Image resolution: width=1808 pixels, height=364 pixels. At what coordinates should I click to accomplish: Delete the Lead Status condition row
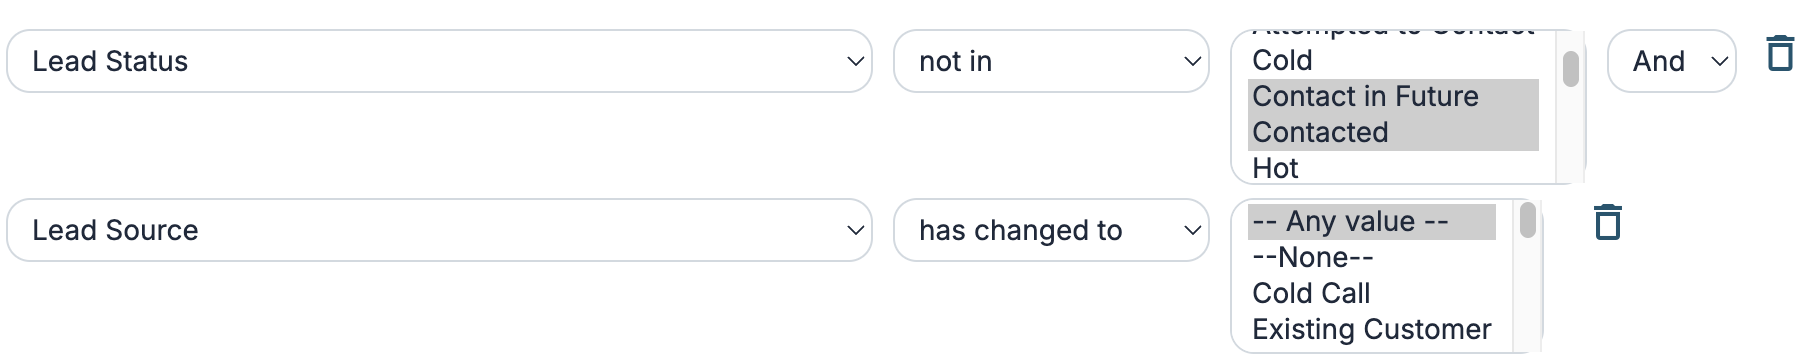pyautogui.click(x=1780, y=53)
